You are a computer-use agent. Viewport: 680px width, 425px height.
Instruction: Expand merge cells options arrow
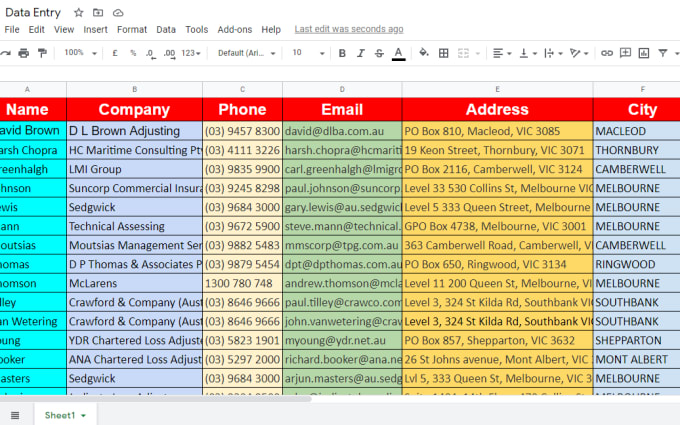[x=477, y=53]
